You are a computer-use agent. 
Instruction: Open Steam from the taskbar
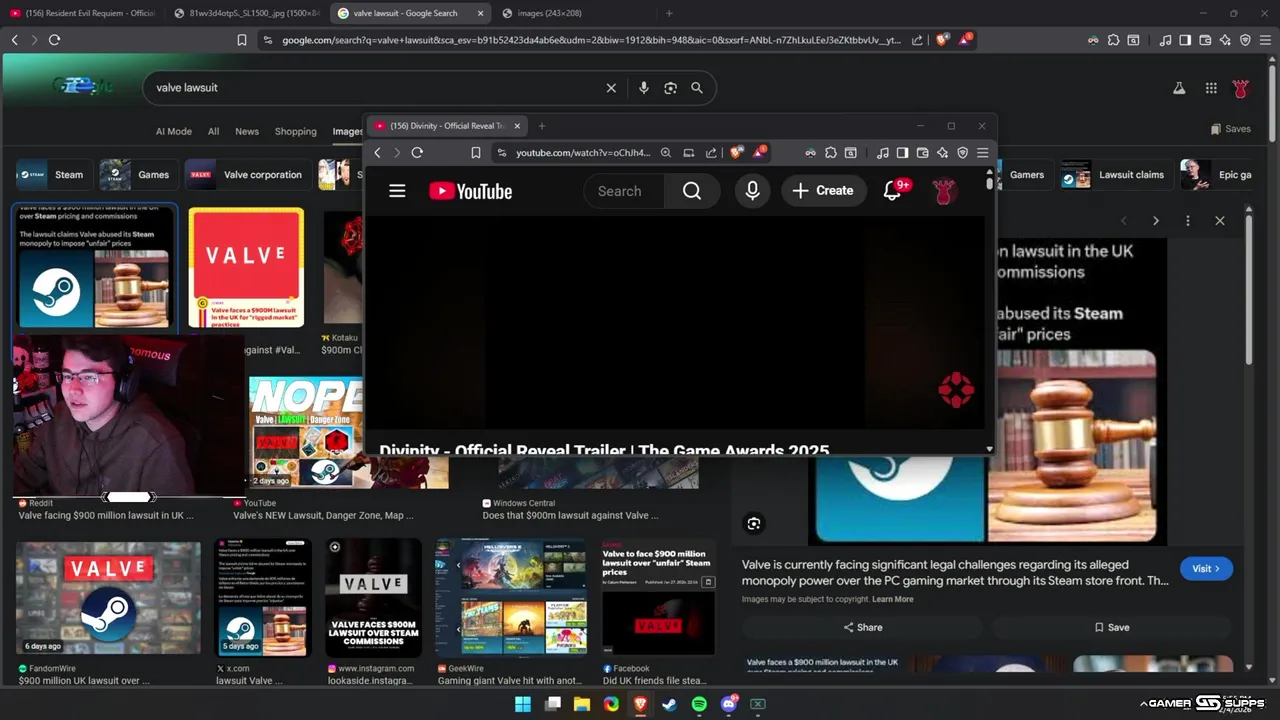(670, 704)
